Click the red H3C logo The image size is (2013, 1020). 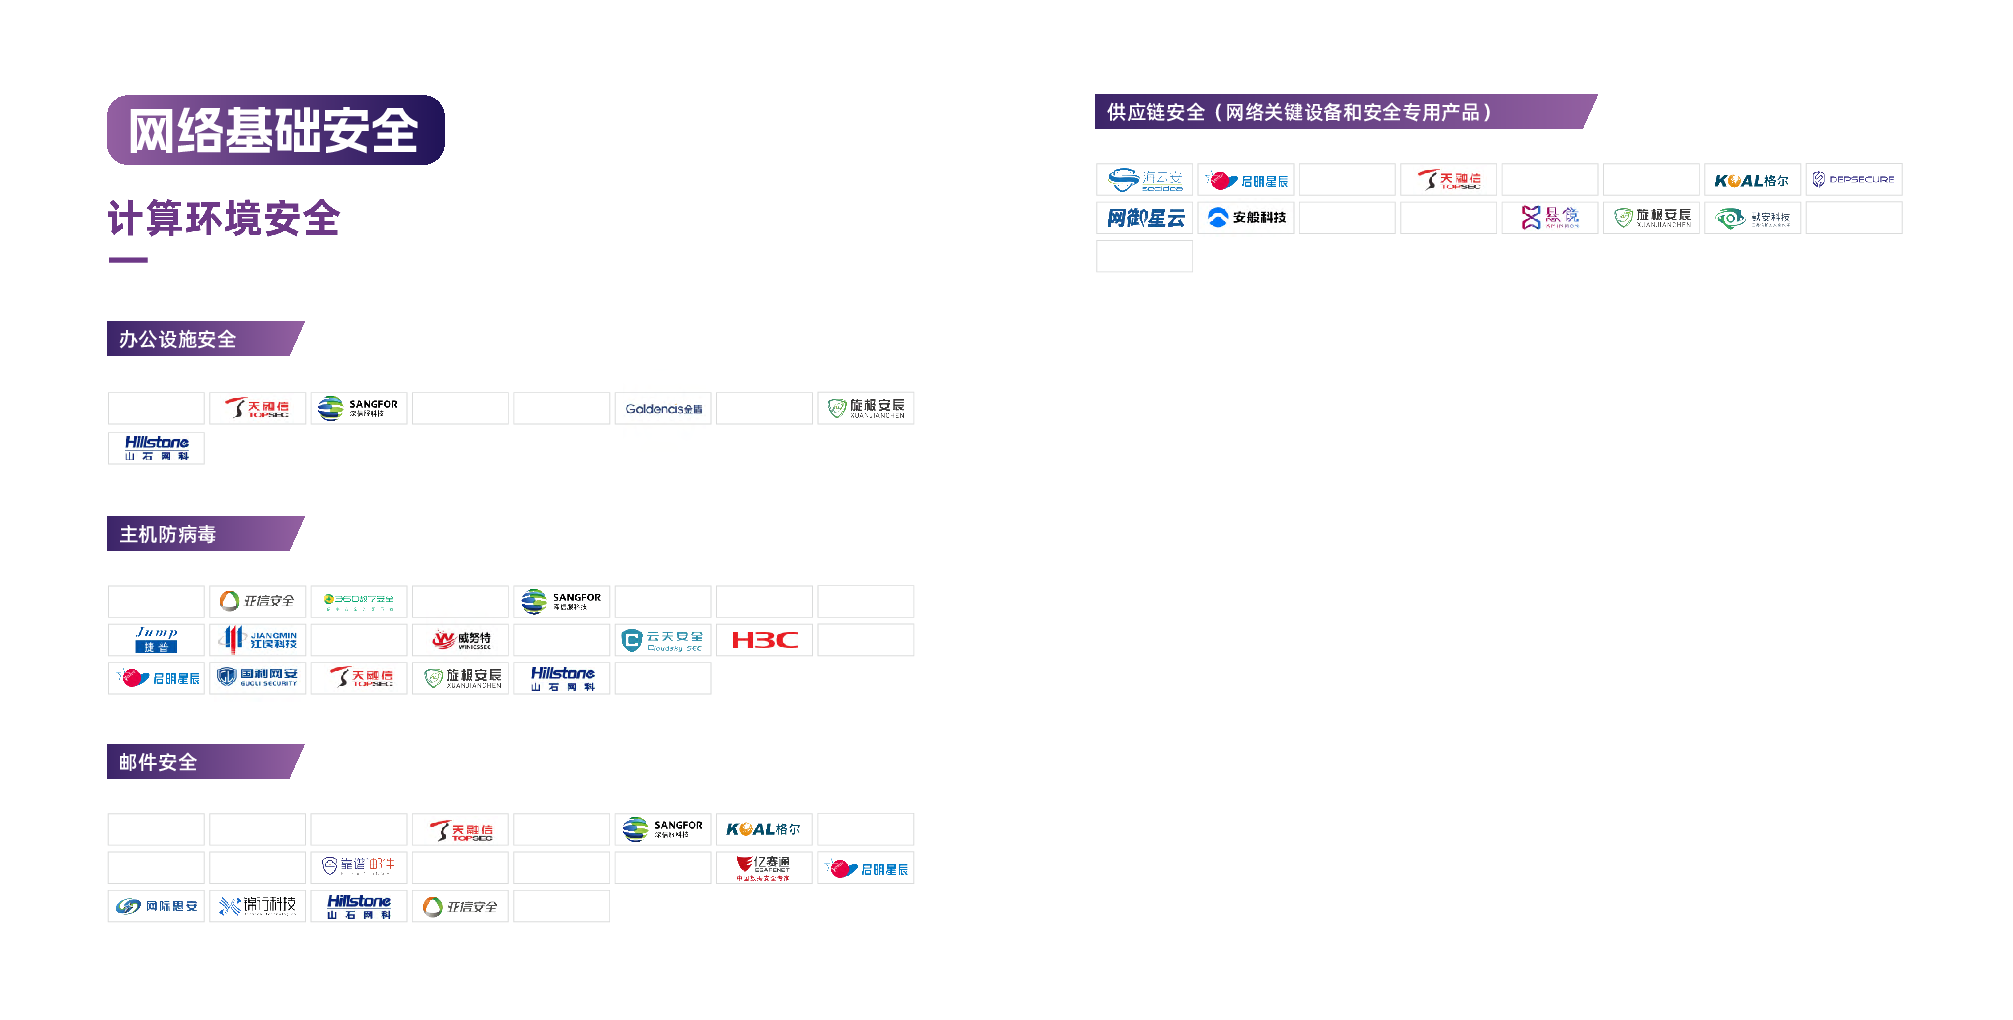pos(764,640)
